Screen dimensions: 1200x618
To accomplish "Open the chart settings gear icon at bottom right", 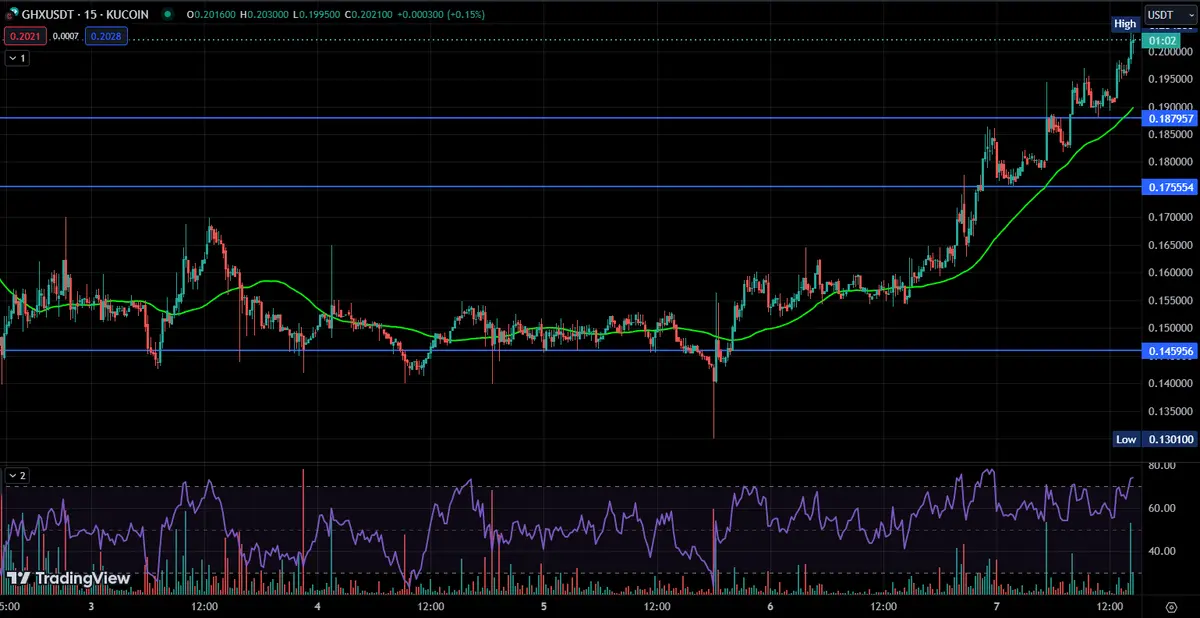I will point(1170,607).
